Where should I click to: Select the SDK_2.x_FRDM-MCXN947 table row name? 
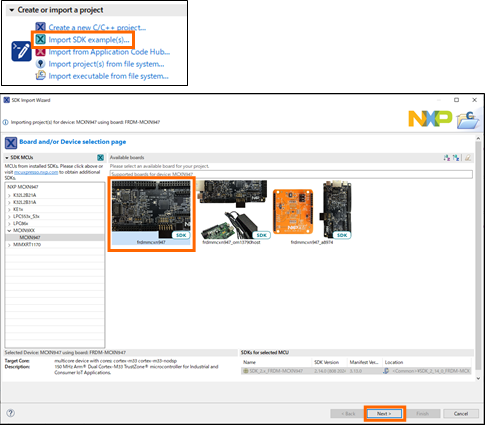pyautogui.click(x=276, y=371)
